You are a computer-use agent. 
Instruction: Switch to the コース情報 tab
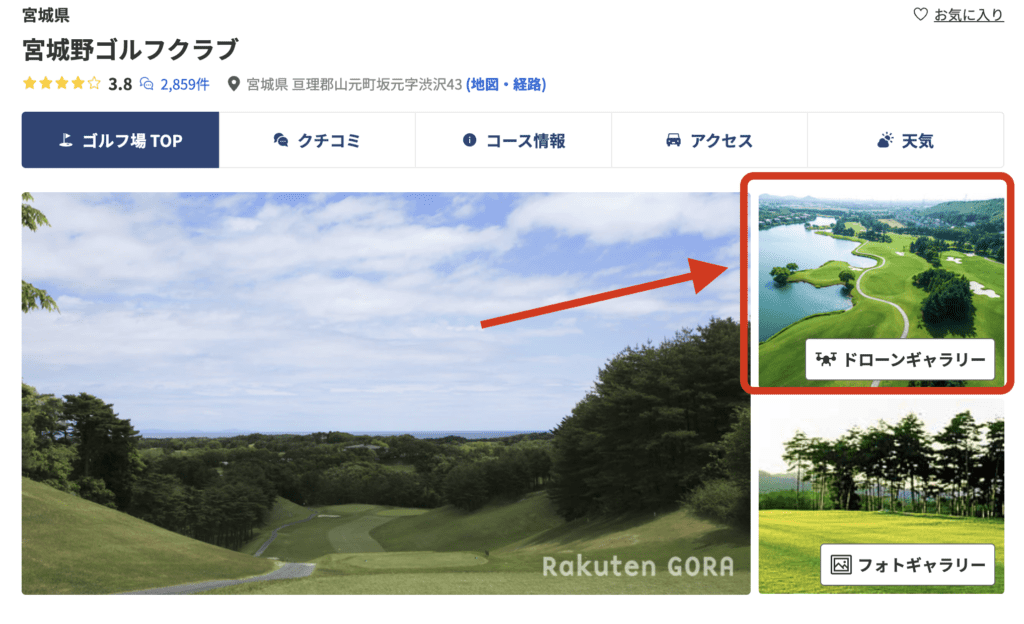(x=513, y=140)
